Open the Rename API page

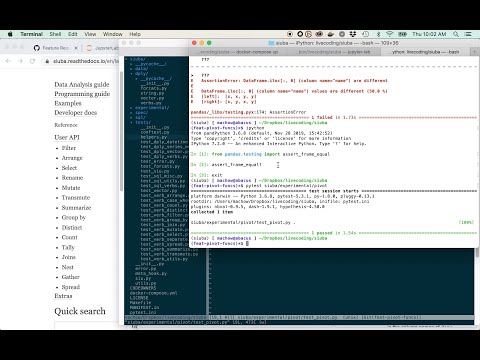tap(72, 178)
